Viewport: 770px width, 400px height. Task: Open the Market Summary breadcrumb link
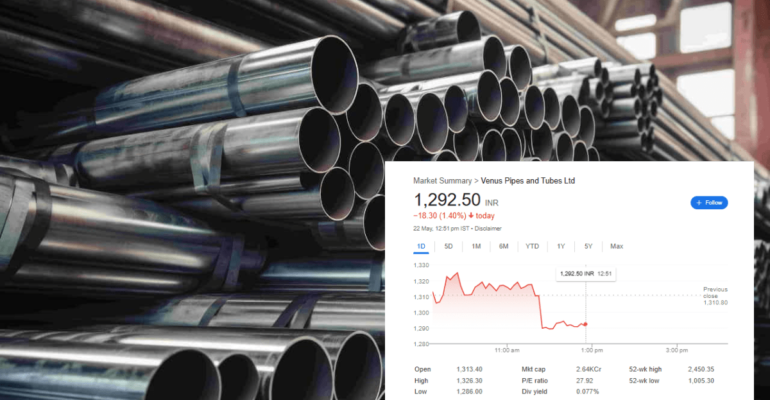tap(442, 181)
